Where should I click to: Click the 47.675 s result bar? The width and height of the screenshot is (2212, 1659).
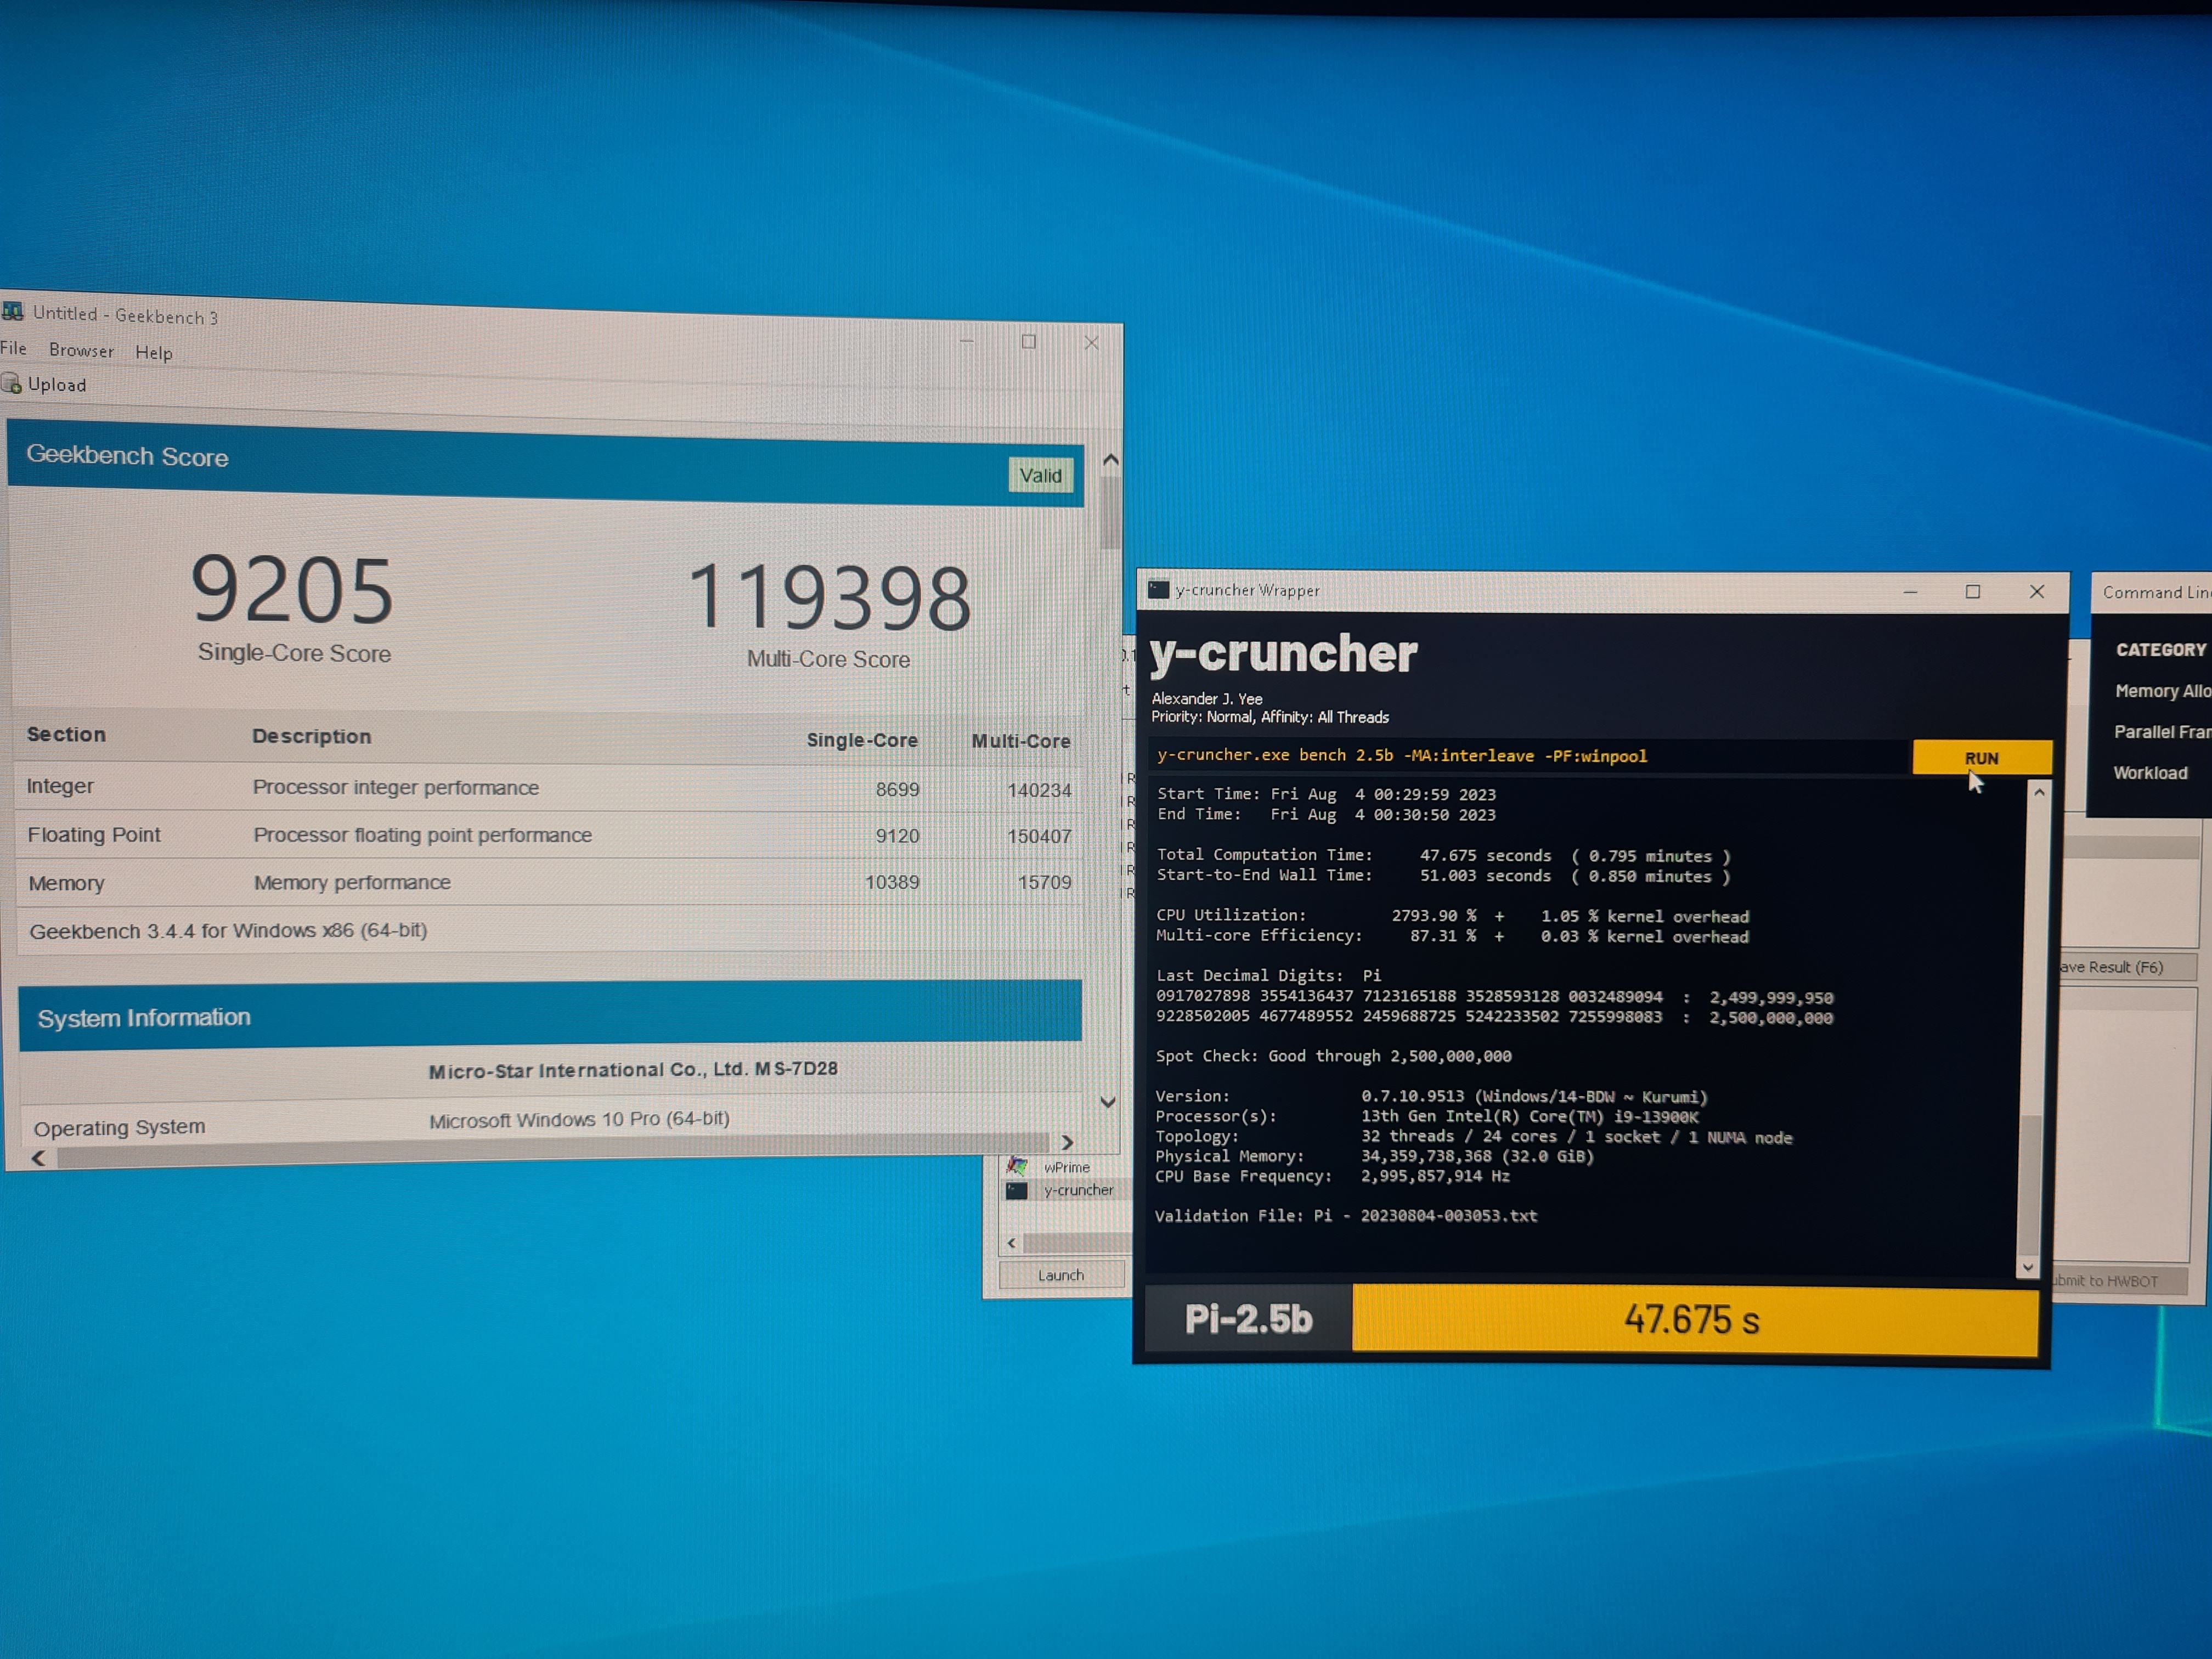pos(1694,1320)
